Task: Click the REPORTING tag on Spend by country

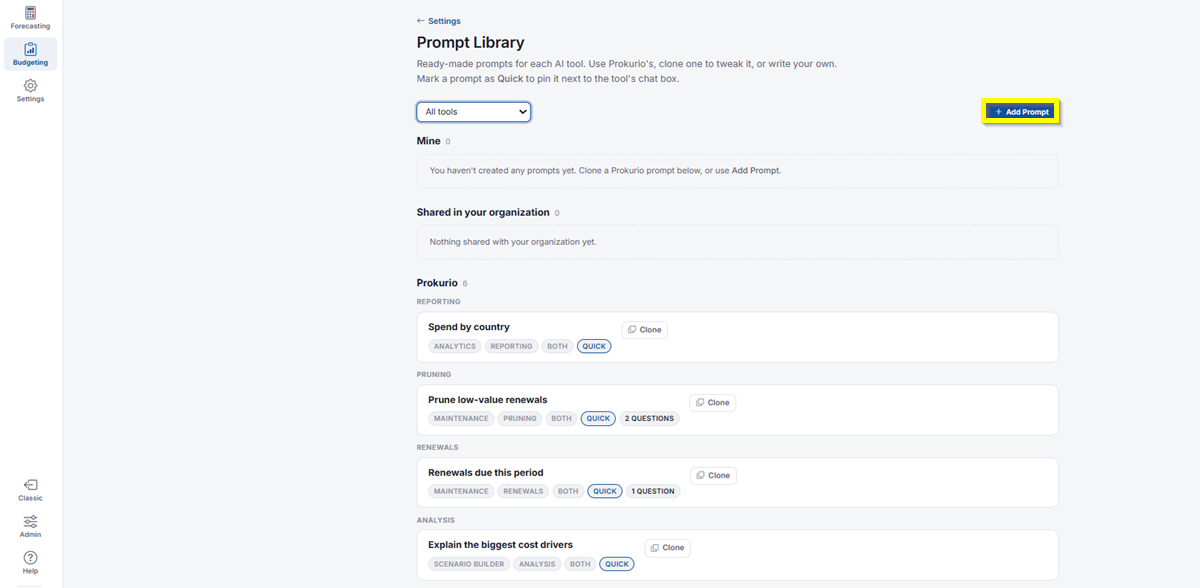Action: pos(512,346)
